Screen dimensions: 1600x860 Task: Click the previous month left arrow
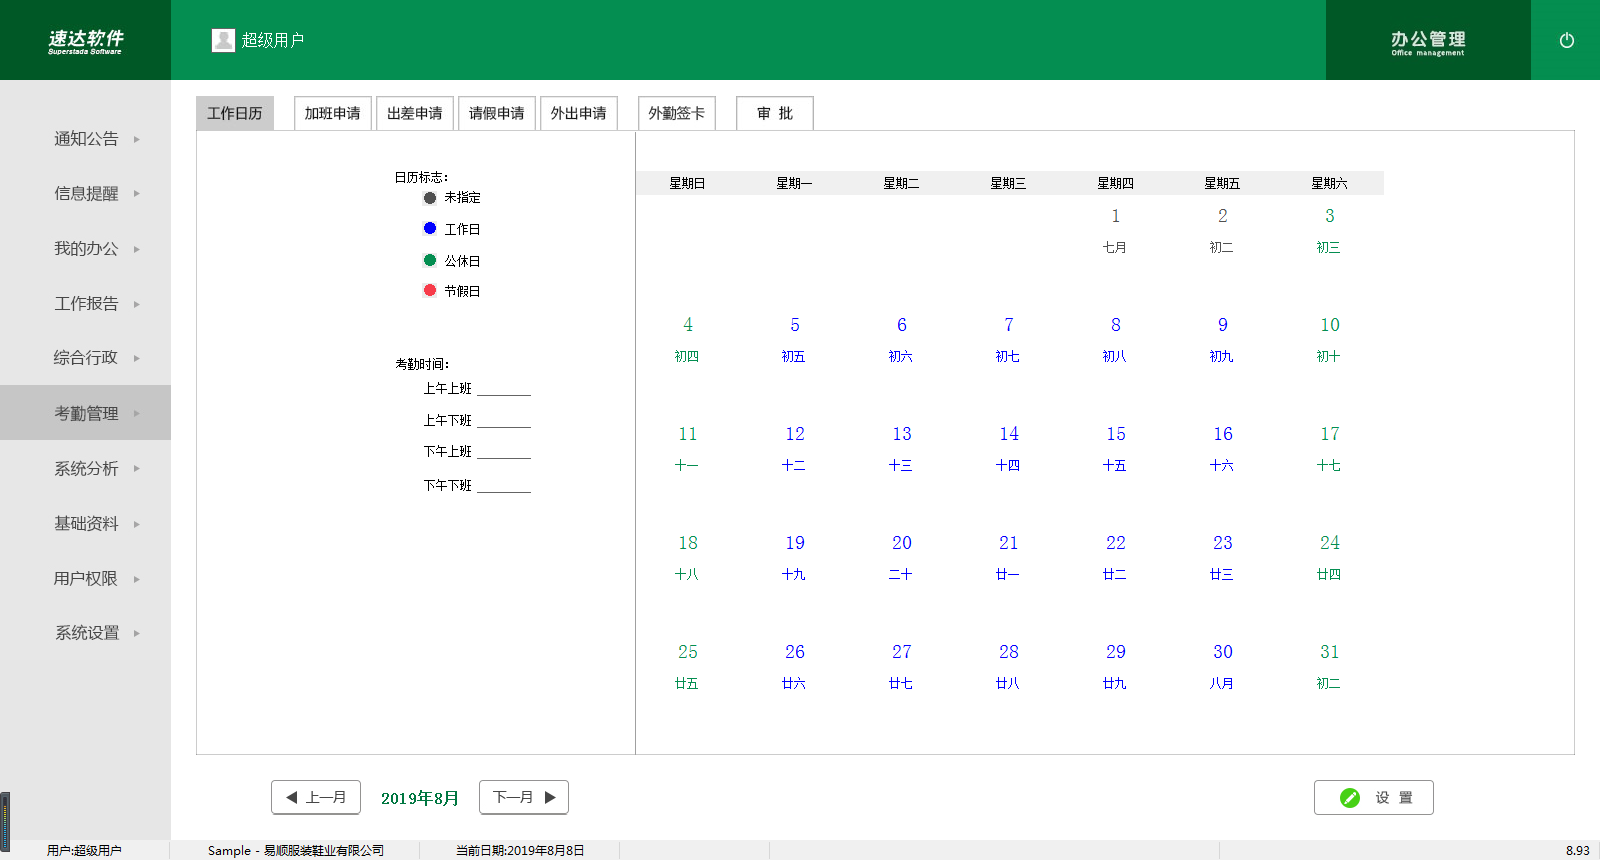coord(292,797)
